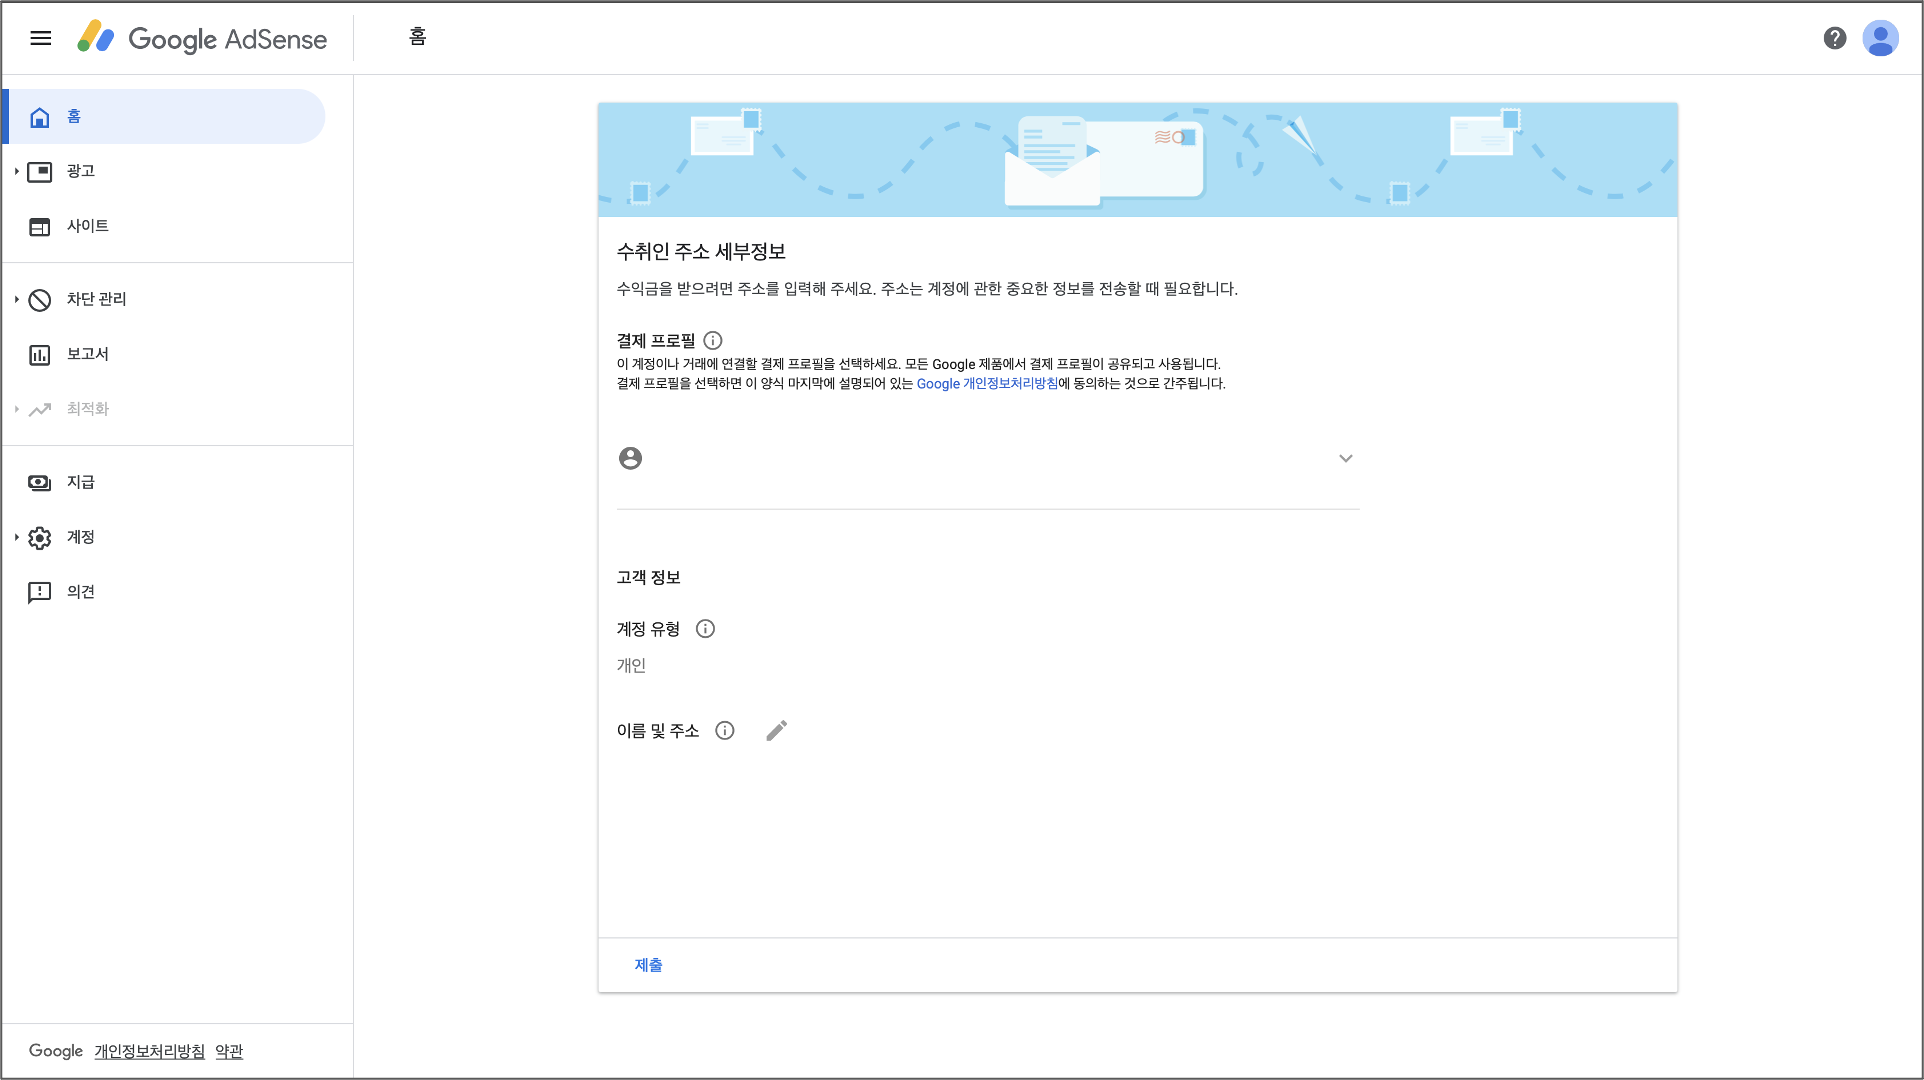Click the pencil edit icon for 이름 및 주소

(776, 731)
